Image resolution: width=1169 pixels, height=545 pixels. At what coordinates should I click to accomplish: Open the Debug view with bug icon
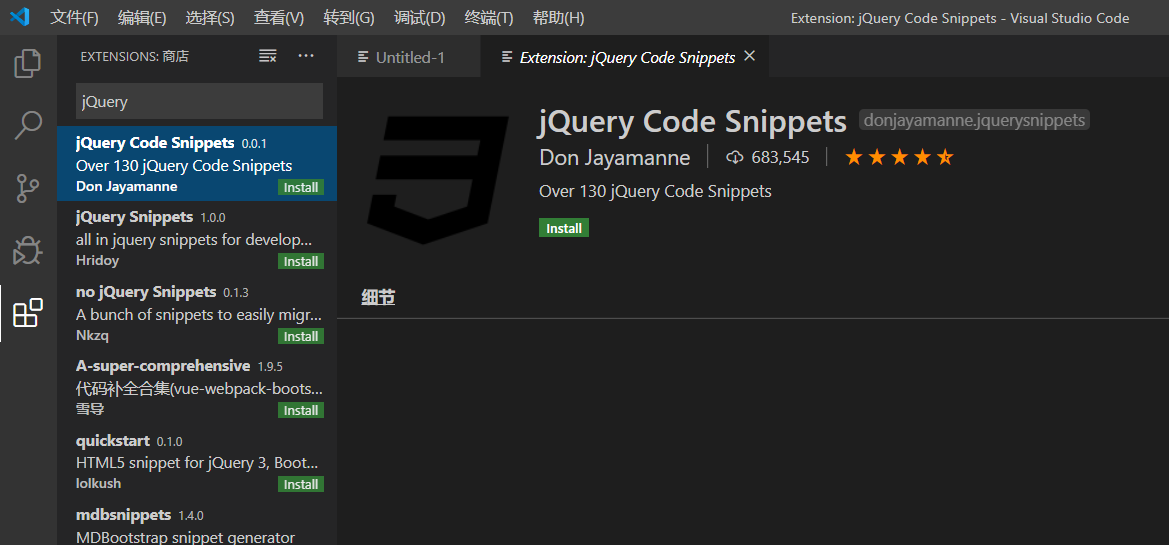28,252
